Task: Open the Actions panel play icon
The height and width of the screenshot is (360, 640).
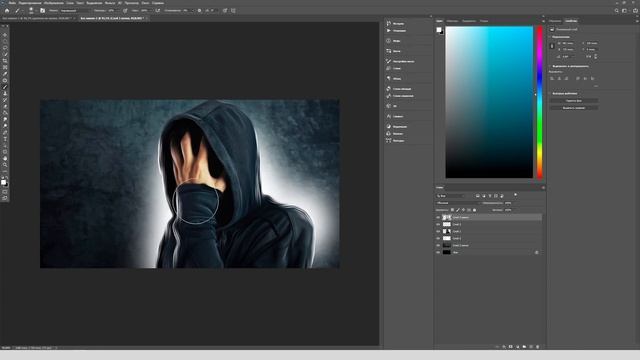Action: (x=389, y=31)
